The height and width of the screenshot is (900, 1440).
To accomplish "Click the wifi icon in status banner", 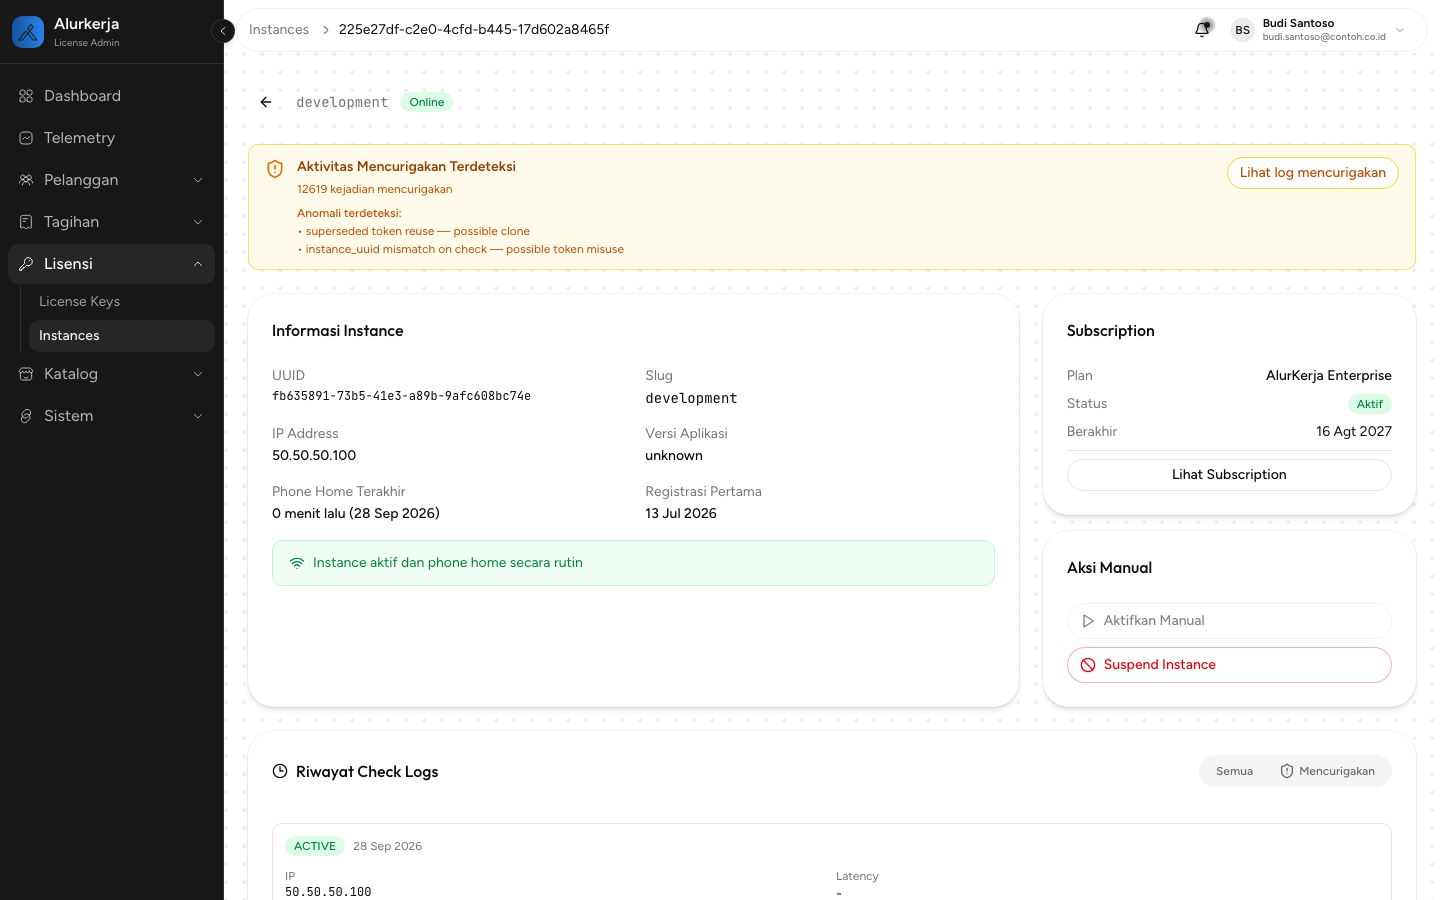I will 297,563.
